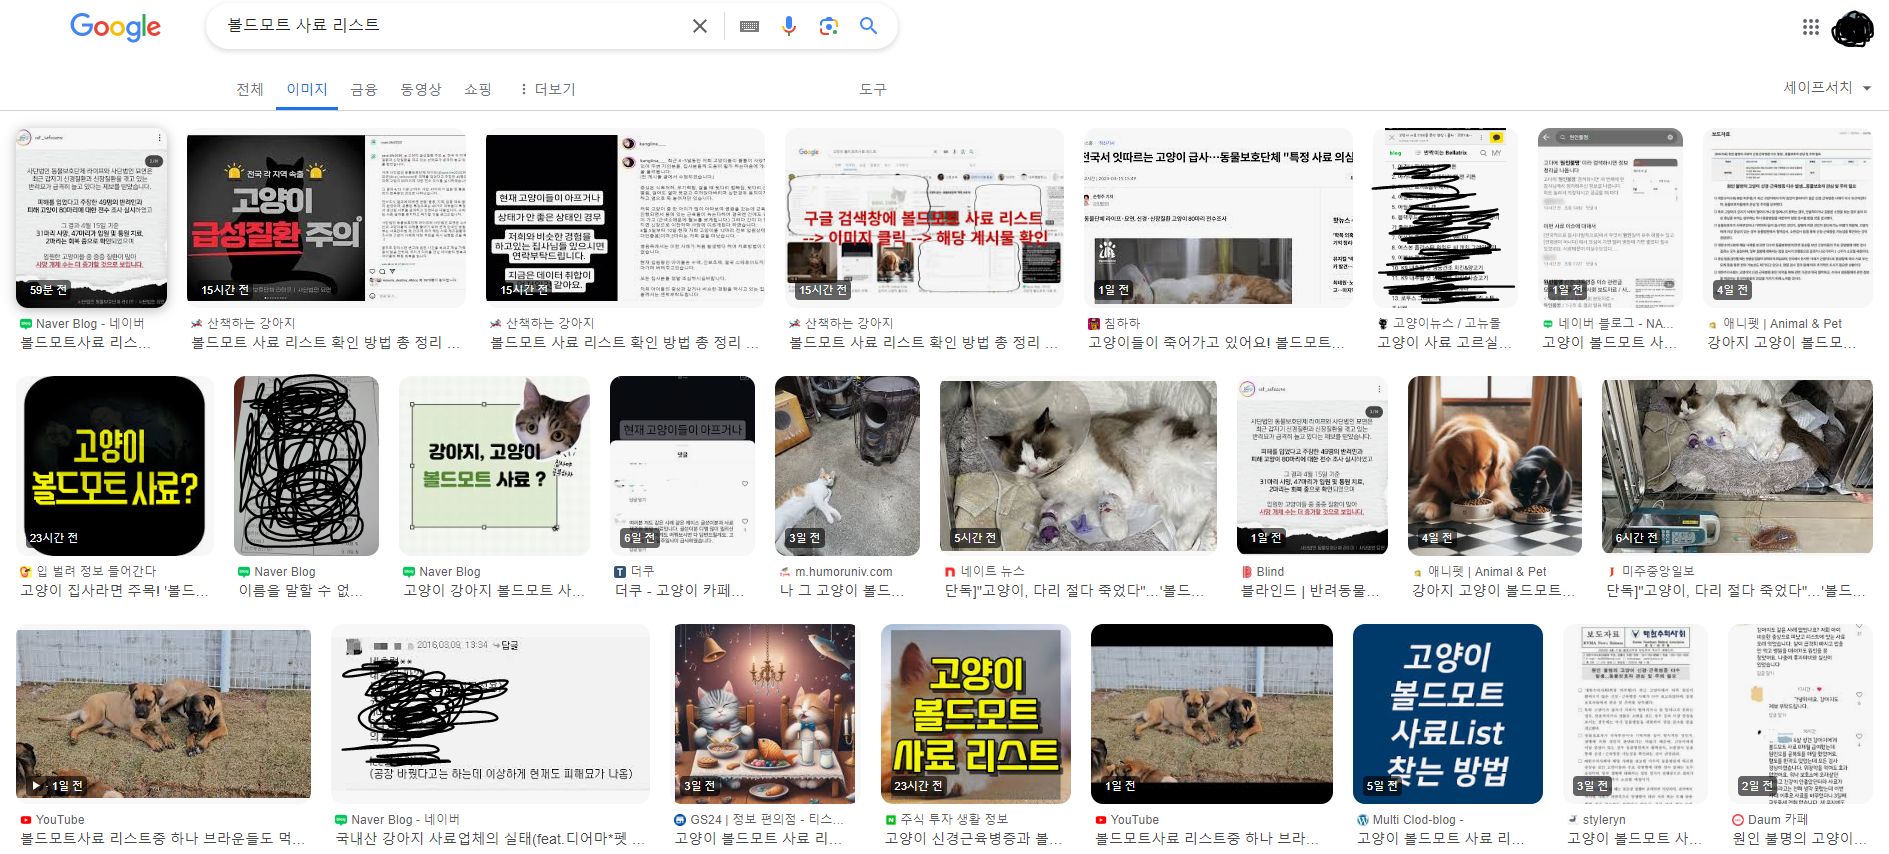The height and width of the screenshot is (854, 1889).
Task: Expand the 세이프서치 dropdown
Action: 1827,88
